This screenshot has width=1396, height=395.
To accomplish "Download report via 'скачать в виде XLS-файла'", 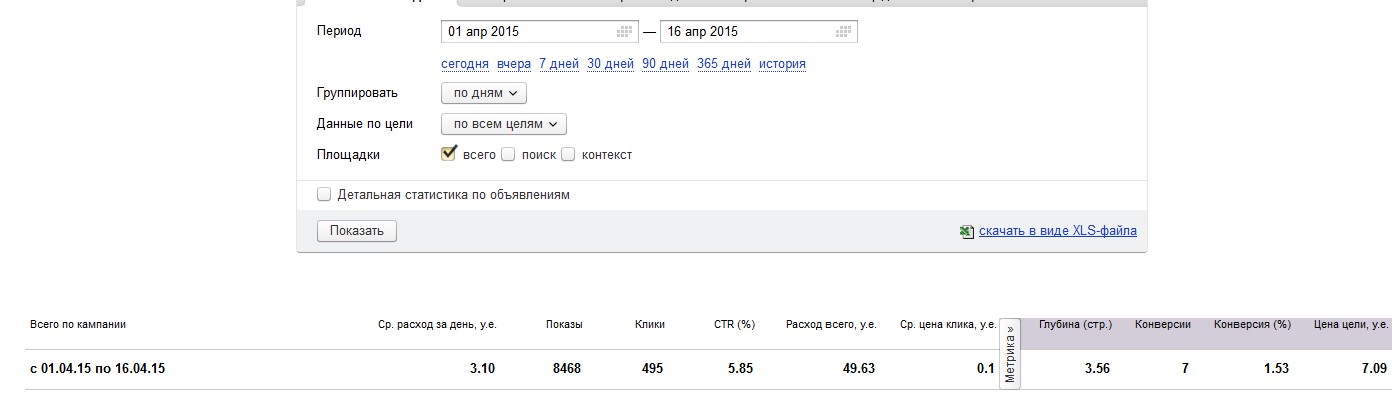I will click(x=1058, y=231).
